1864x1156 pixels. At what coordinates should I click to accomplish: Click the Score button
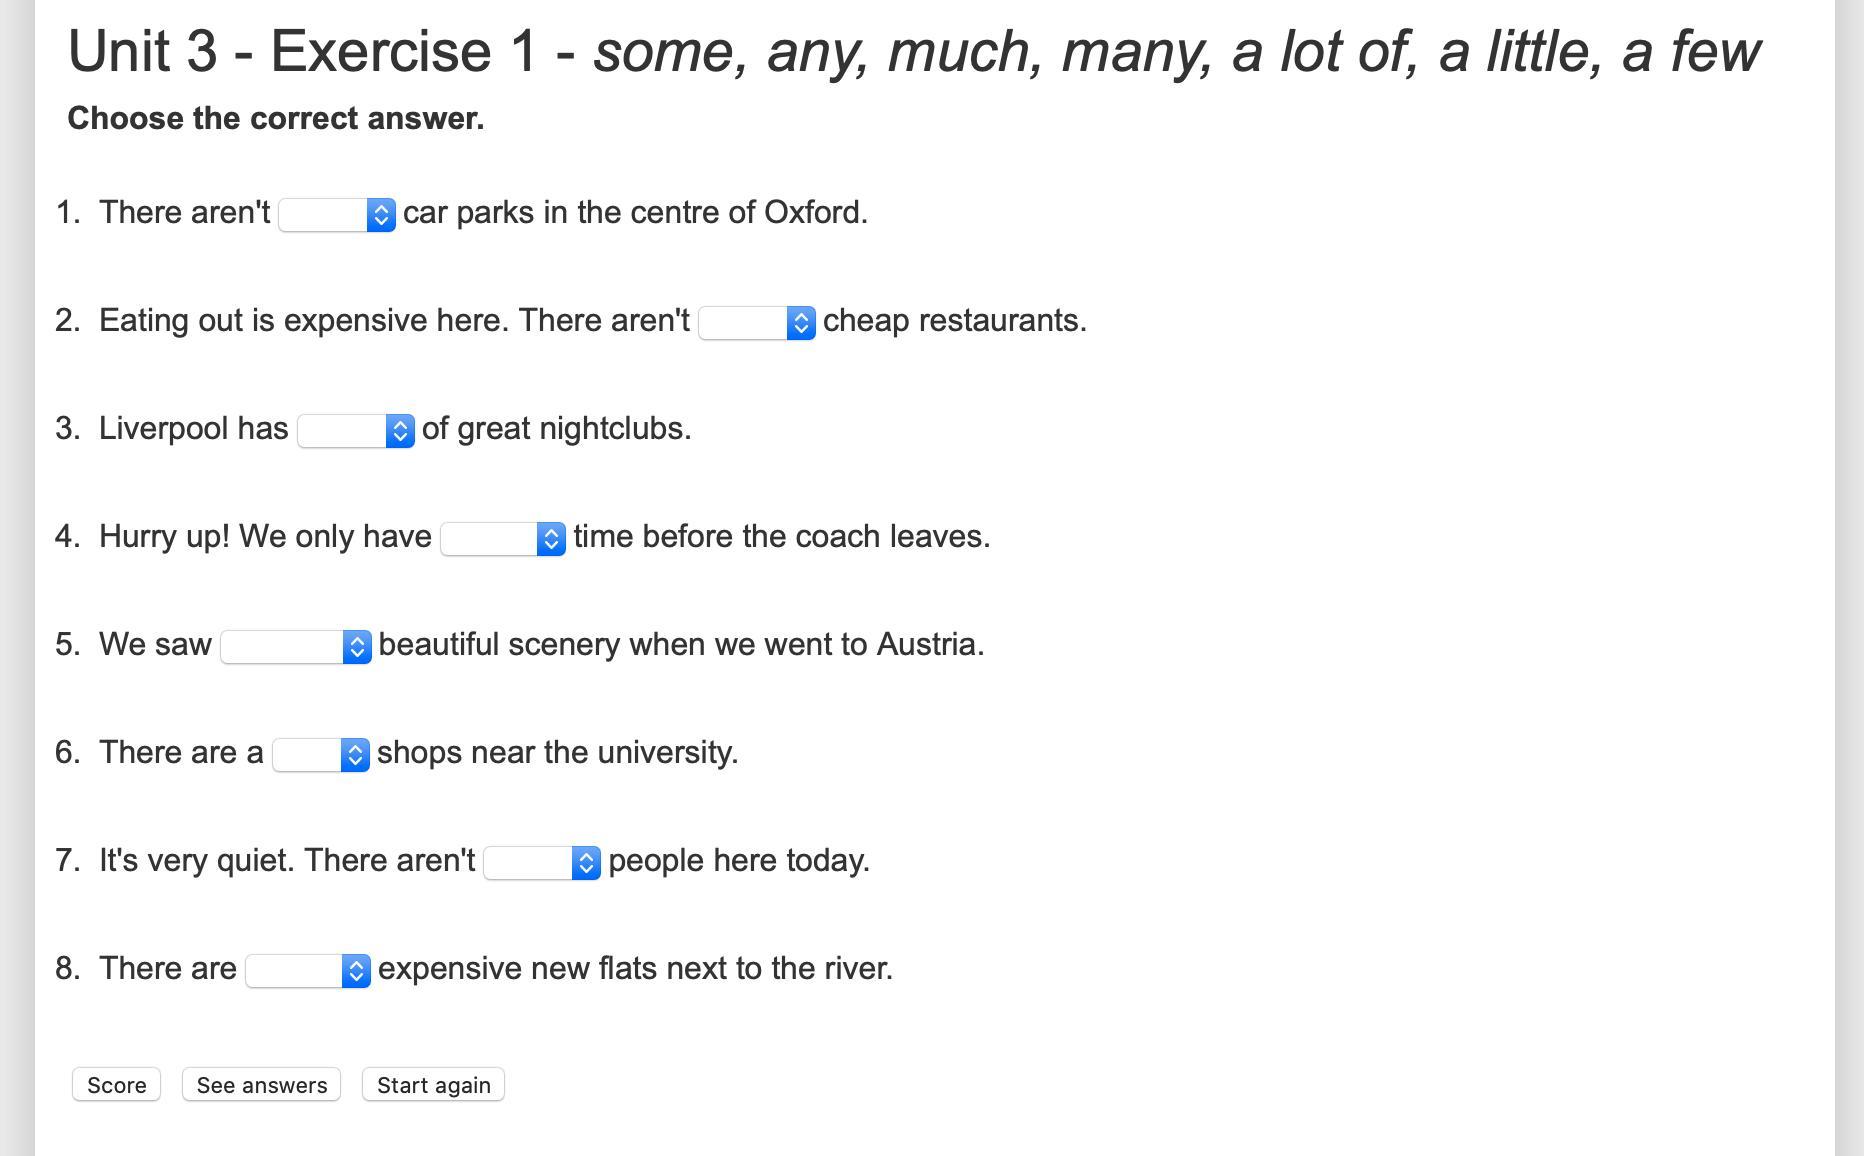[x=116, y=1085]
